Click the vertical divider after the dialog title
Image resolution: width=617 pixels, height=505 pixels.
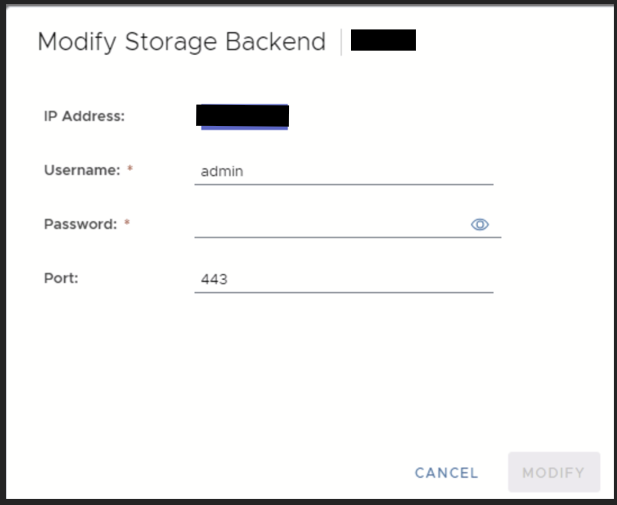point(341,42)
